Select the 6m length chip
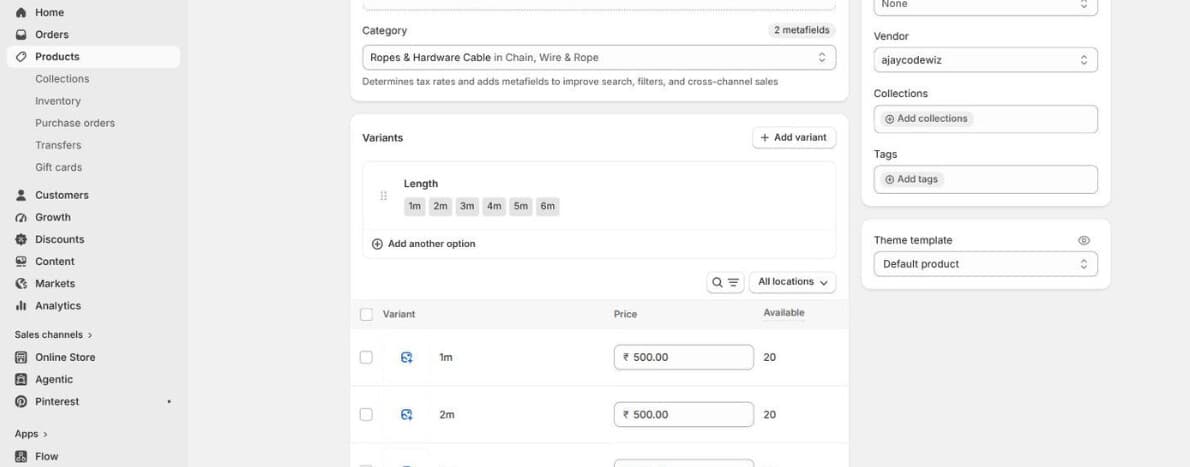This screenshot has height=467, width=1190. tap(547, 207)
